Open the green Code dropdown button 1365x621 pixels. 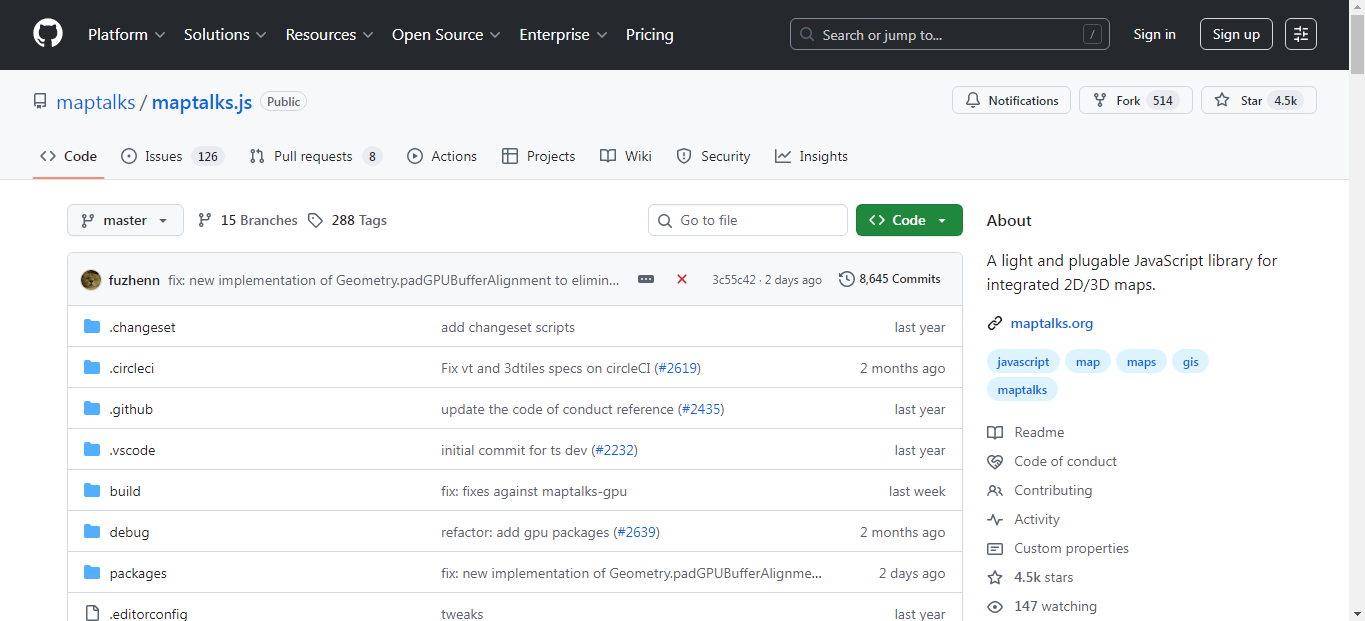click(x=909, y=220)
